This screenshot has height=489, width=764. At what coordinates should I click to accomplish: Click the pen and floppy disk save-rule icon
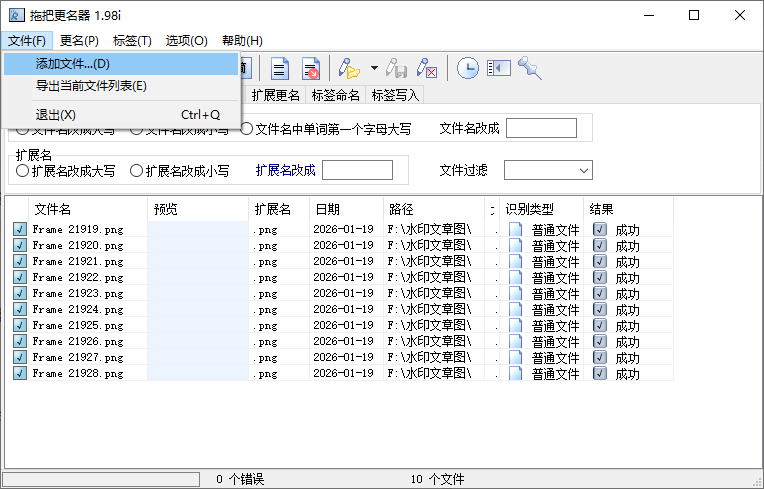point(397,68)
